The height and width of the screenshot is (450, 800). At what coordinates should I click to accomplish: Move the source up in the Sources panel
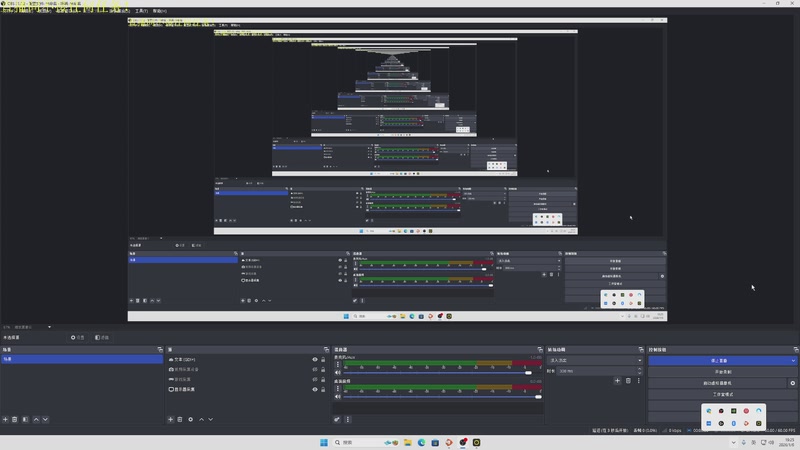201,419
